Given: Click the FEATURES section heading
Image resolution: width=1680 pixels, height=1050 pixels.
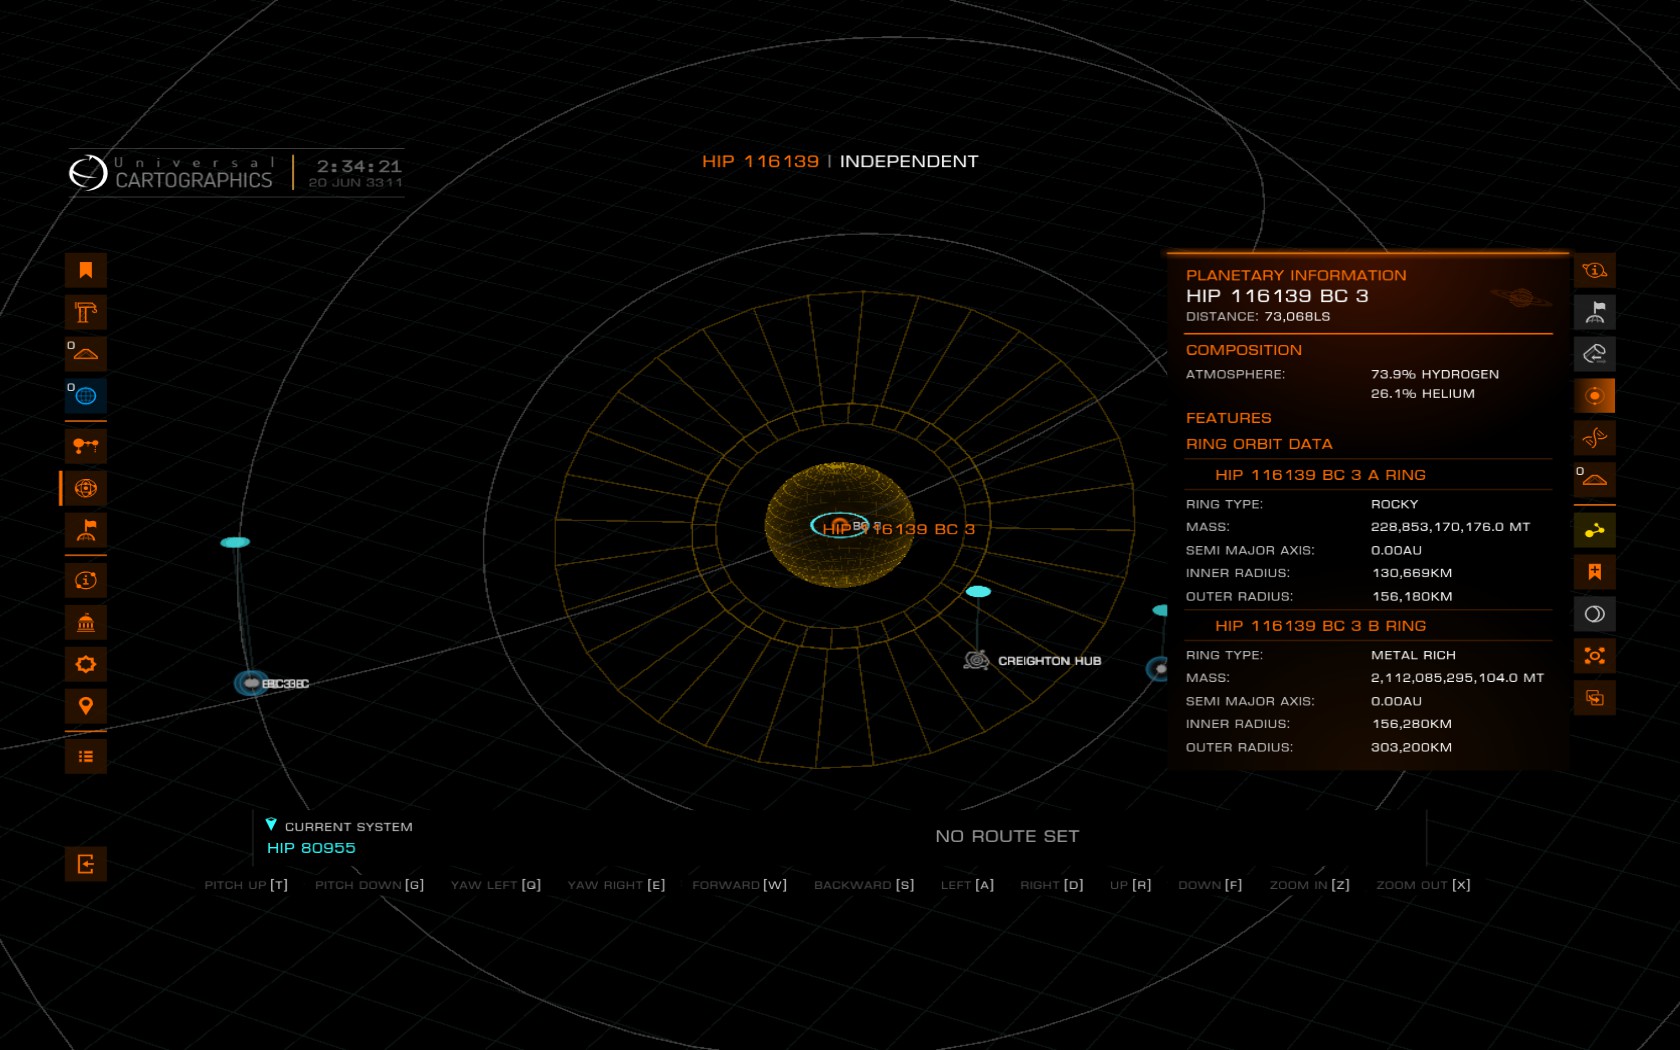Looking at the screenshot, I should tap(1229, 418).
